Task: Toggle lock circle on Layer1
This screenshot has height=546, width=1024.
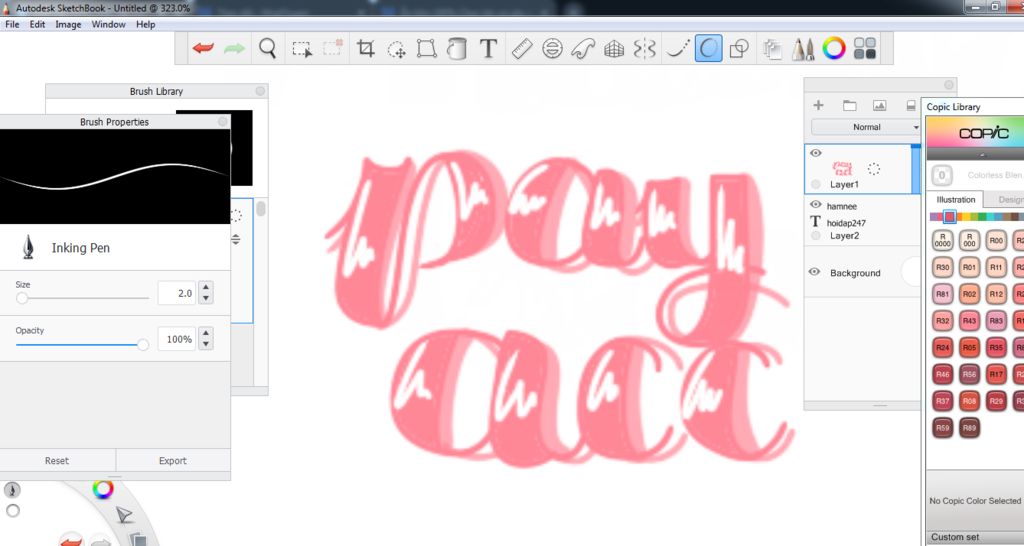Action: (816, 184)
